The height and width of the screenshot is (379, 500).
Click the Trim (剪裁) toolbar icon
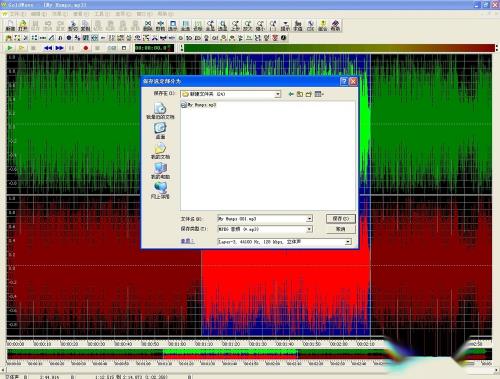160,25
